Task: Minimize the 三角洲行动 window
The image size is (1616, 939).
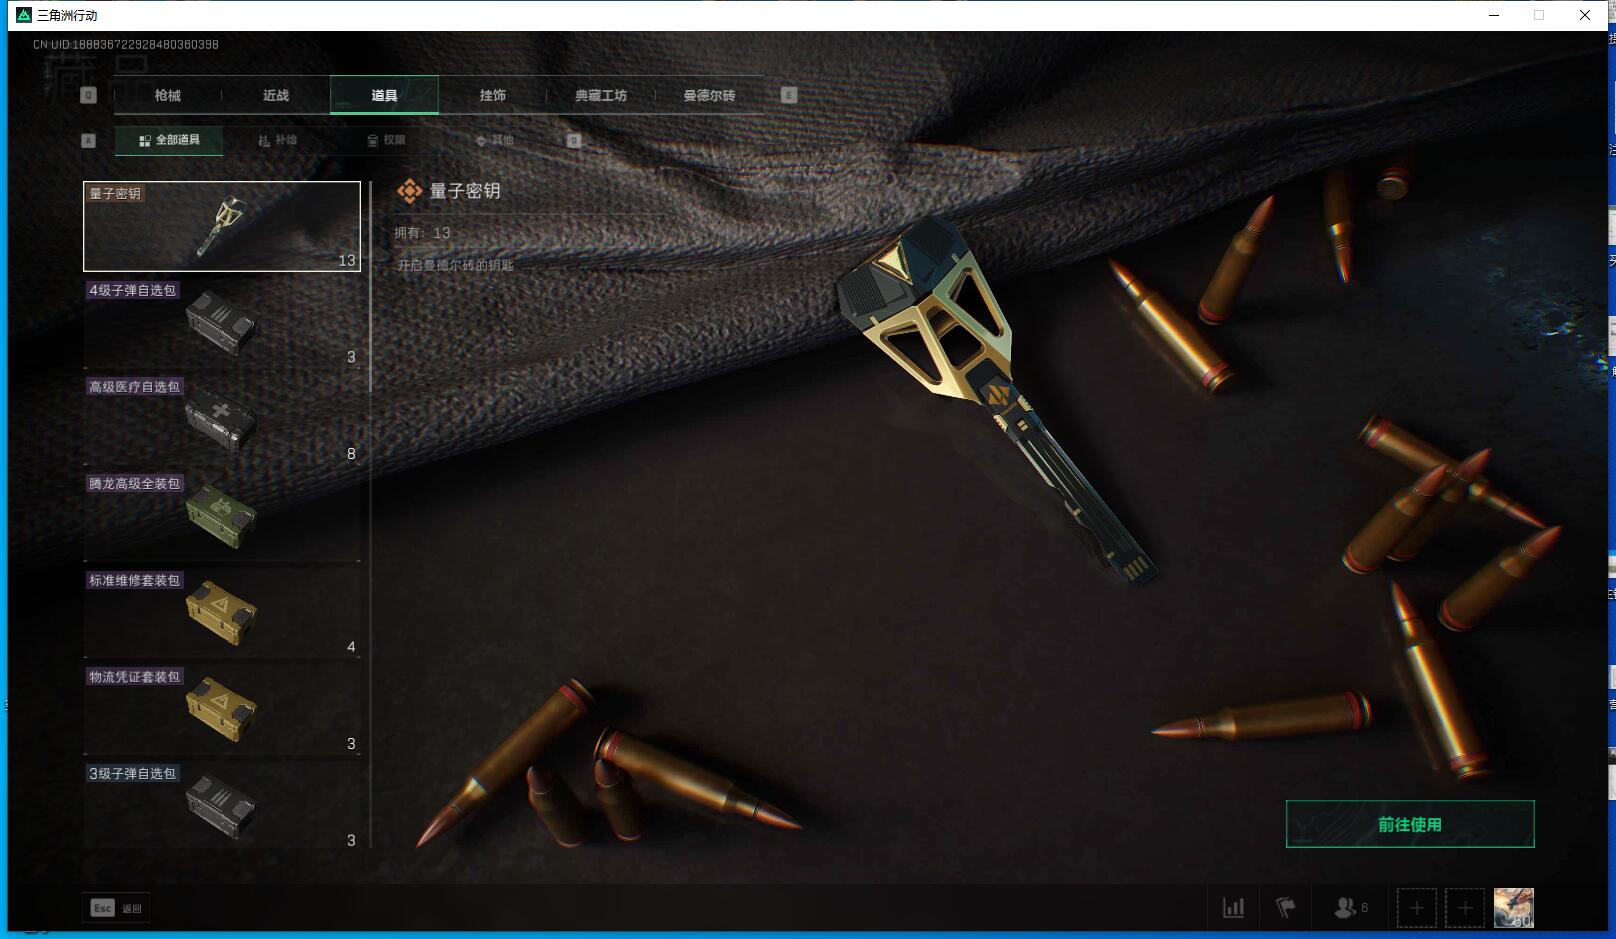Action: (x=1494, y=15)
